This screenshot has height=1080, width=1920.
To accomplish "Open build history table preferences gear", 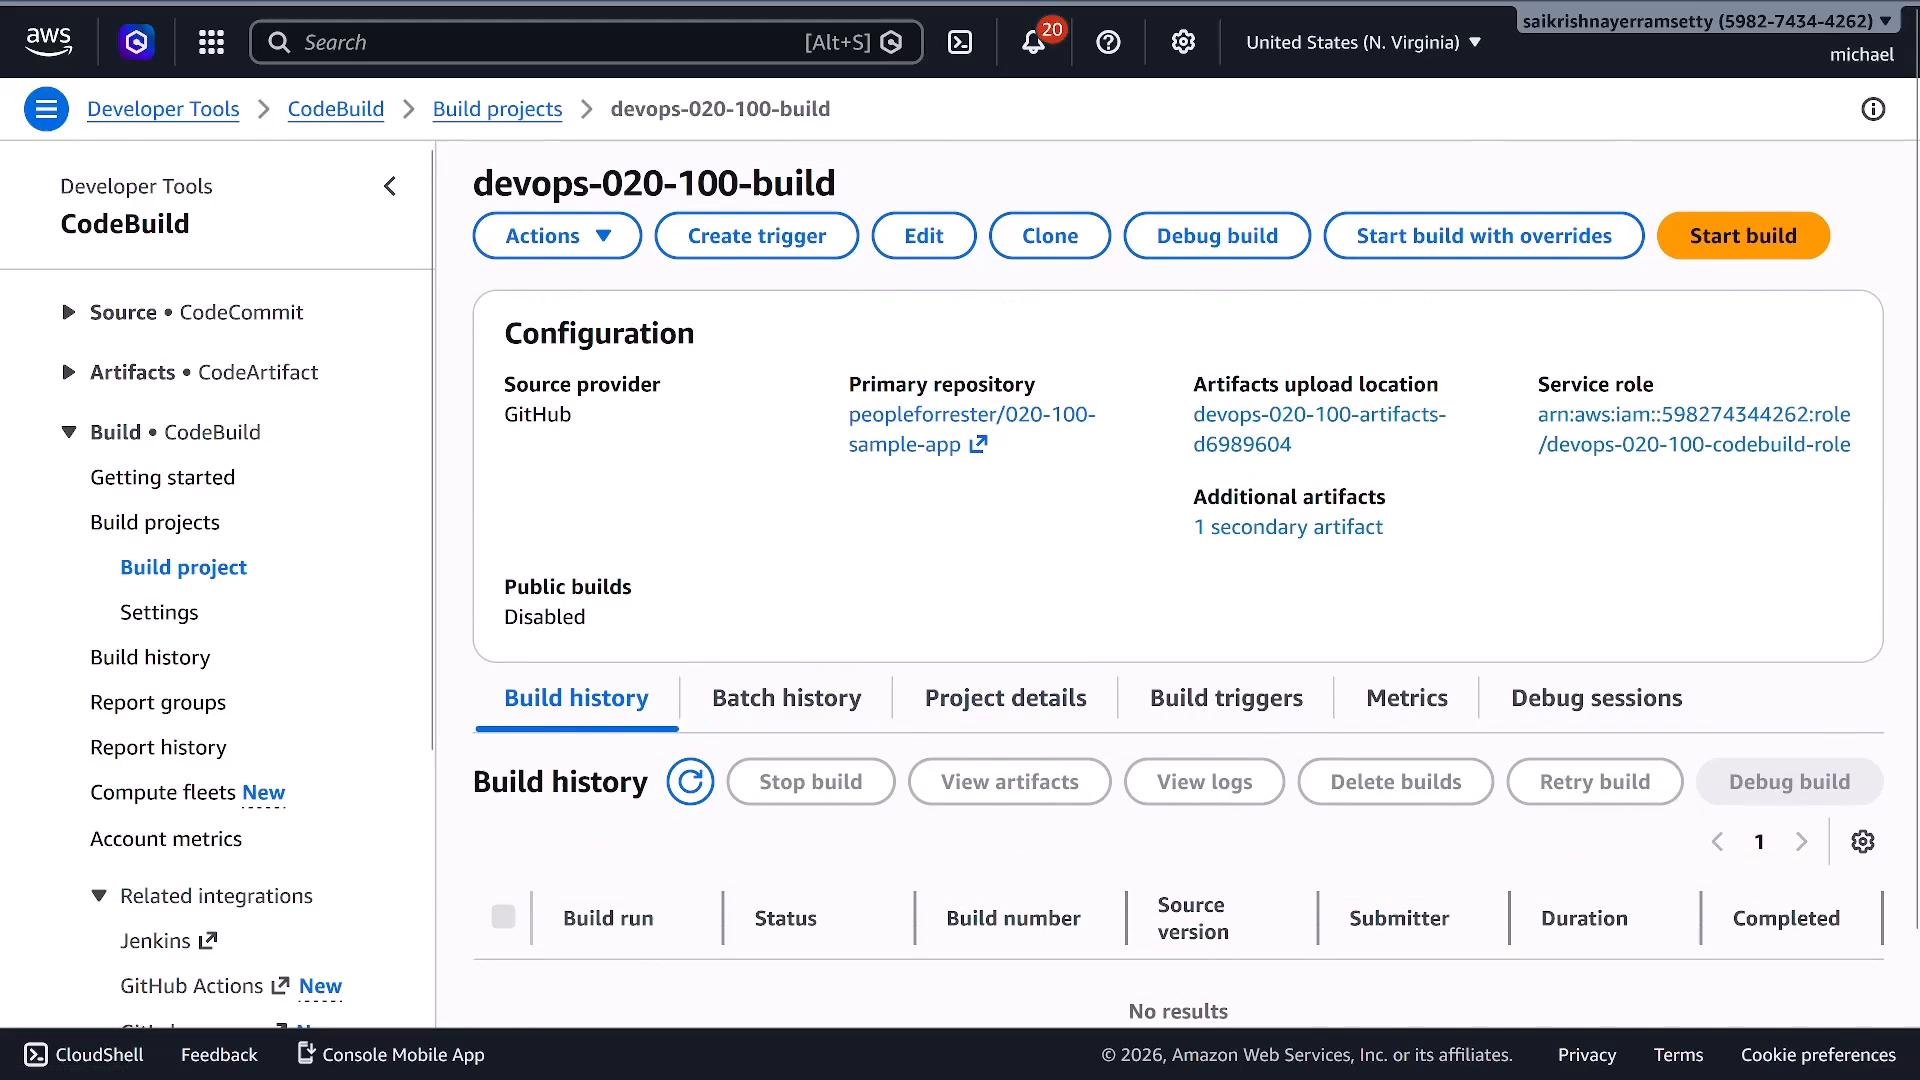I will click(x=1862, y=842).
